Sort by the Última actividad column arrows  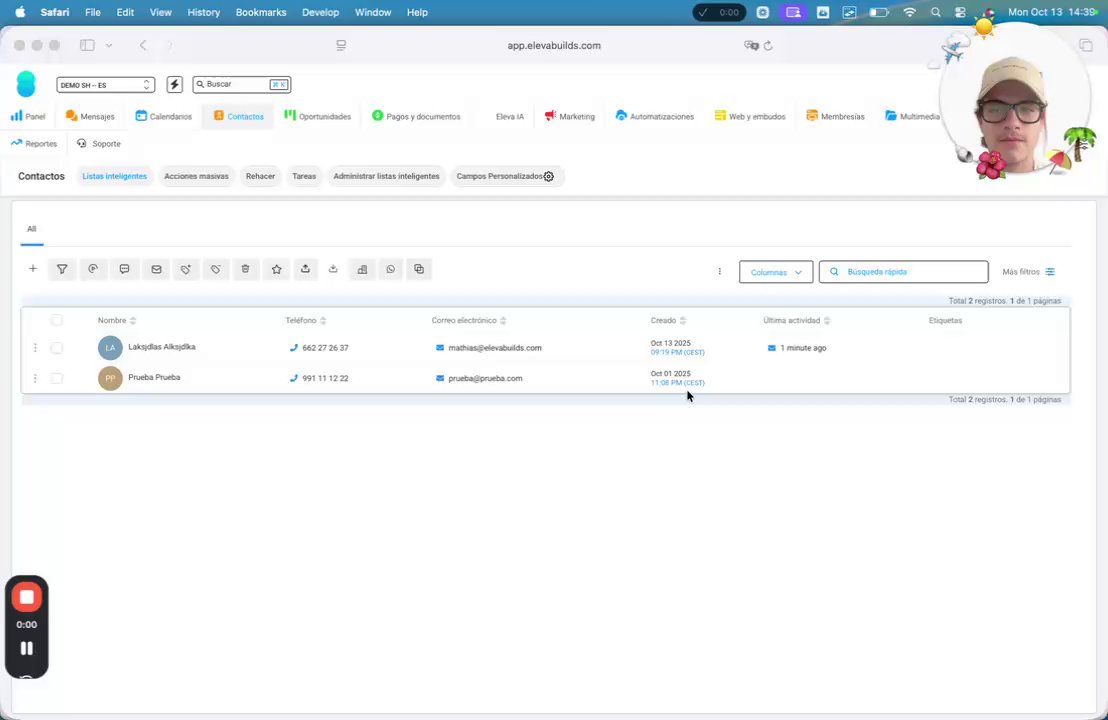(x=827, y=321)
